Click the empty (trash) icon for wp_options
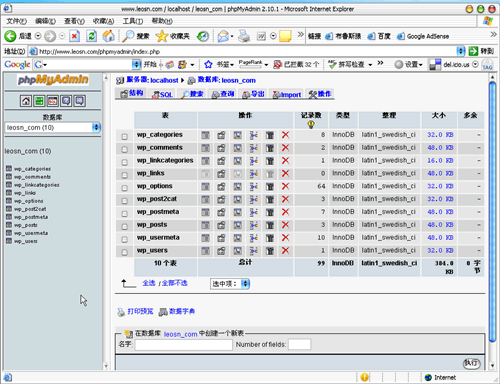 270,186
